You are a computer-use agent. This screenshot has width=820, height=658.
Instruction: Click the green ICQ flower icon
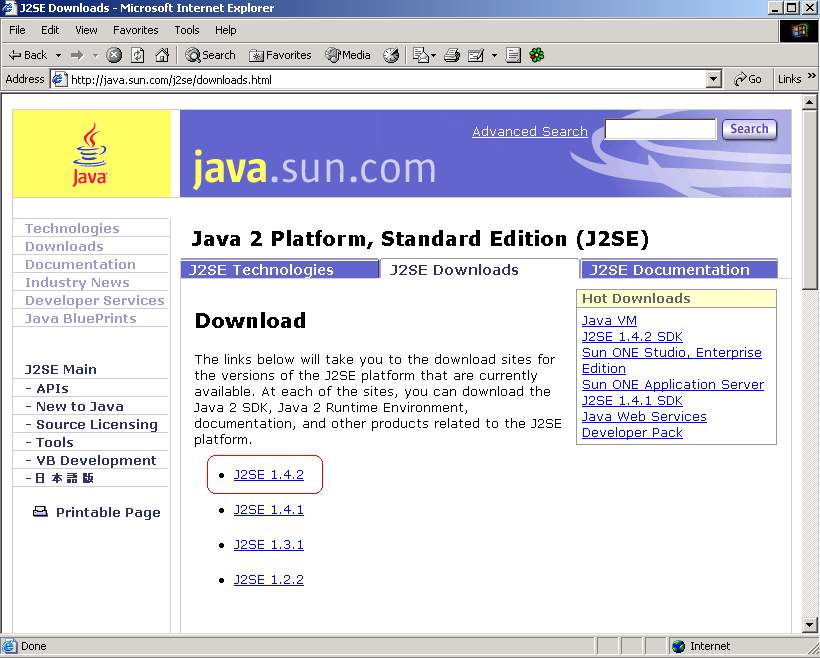(x=537, y=55)
